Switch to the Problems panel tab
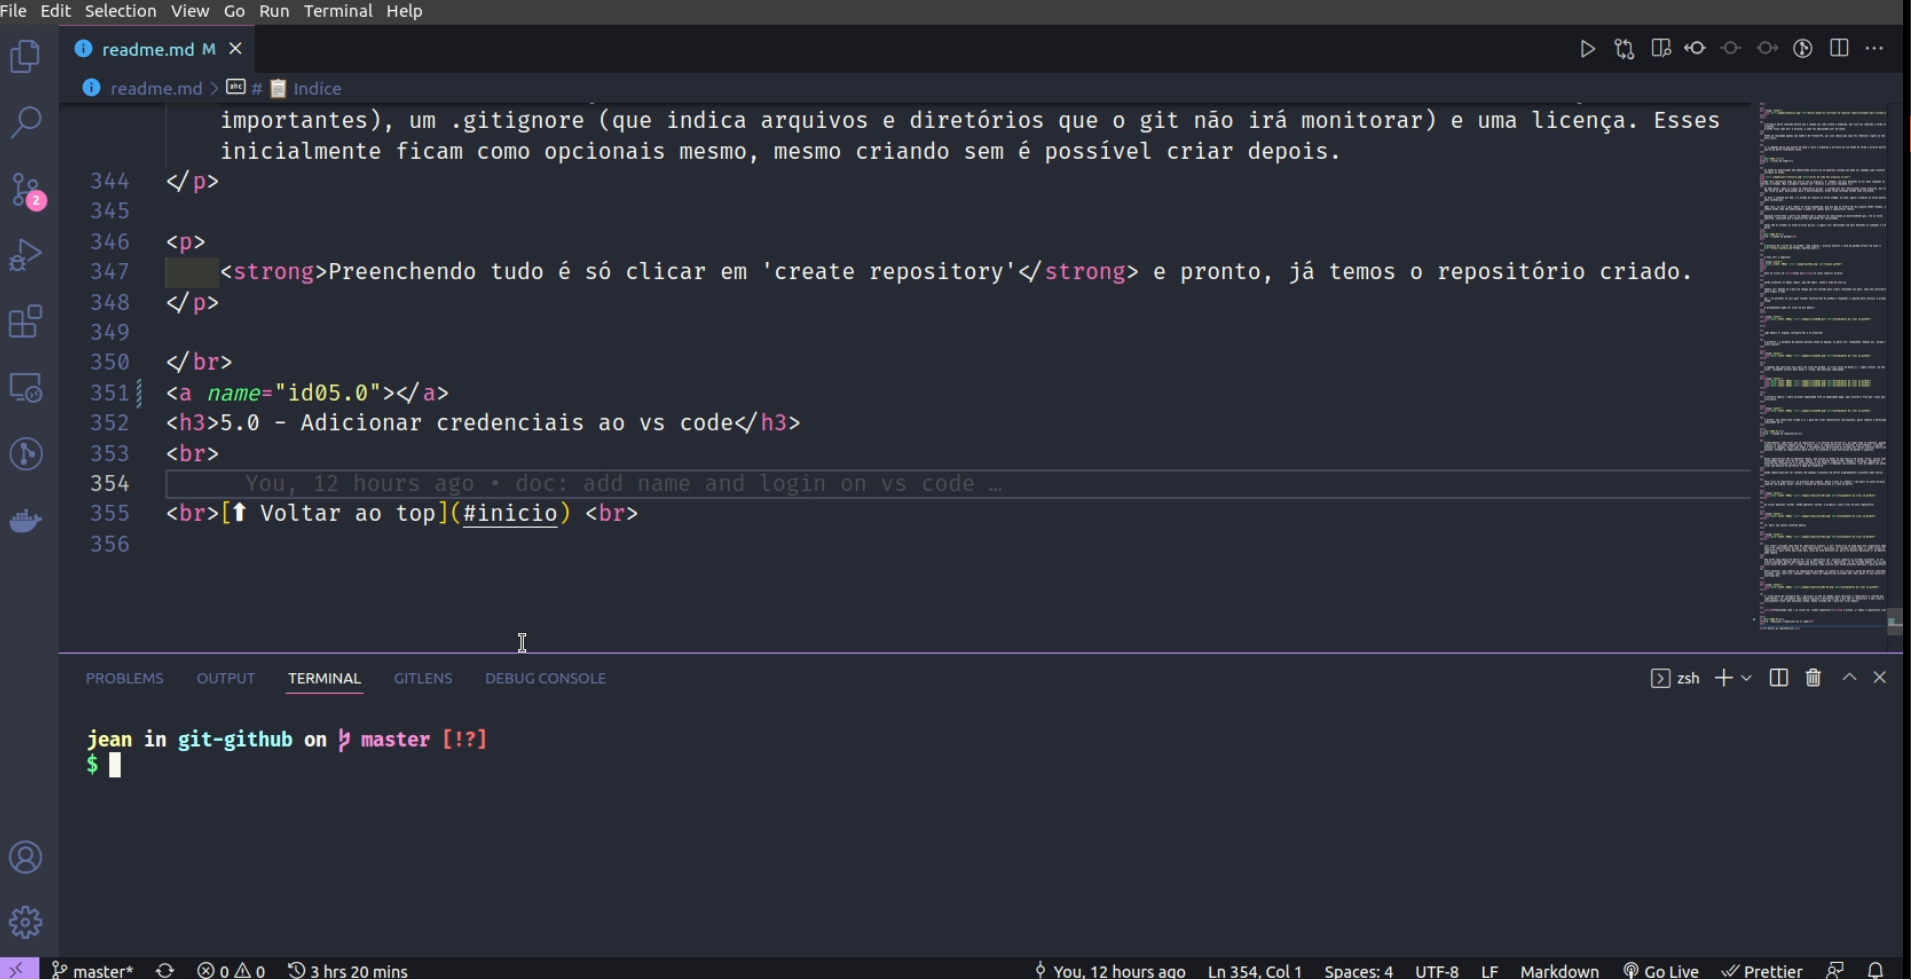This screenshot has height=980, width=1911. pyautogui.click(x=124, y=678)
